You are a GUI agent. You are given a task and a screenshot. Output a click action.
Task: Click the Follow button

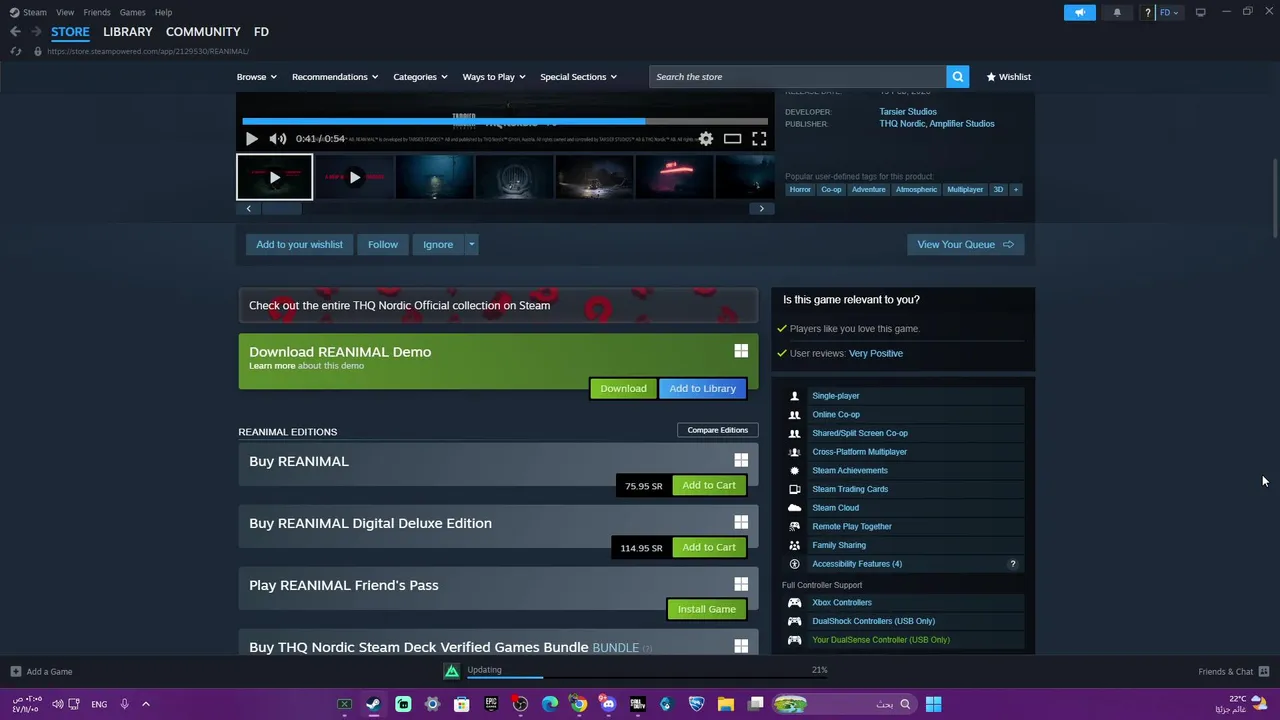383,245
